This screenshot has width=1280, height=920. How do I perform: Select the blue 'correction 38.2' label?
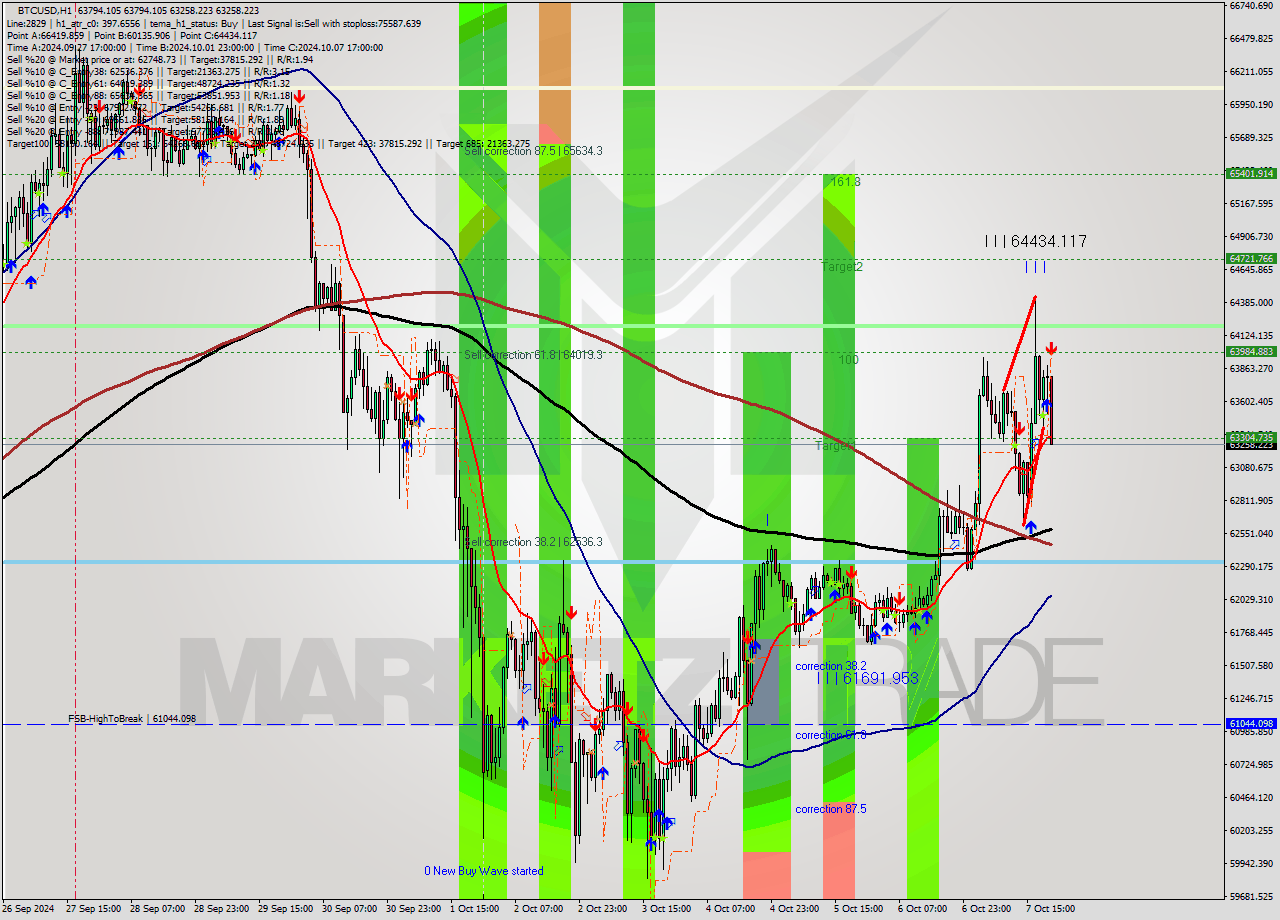pos(831,666)
